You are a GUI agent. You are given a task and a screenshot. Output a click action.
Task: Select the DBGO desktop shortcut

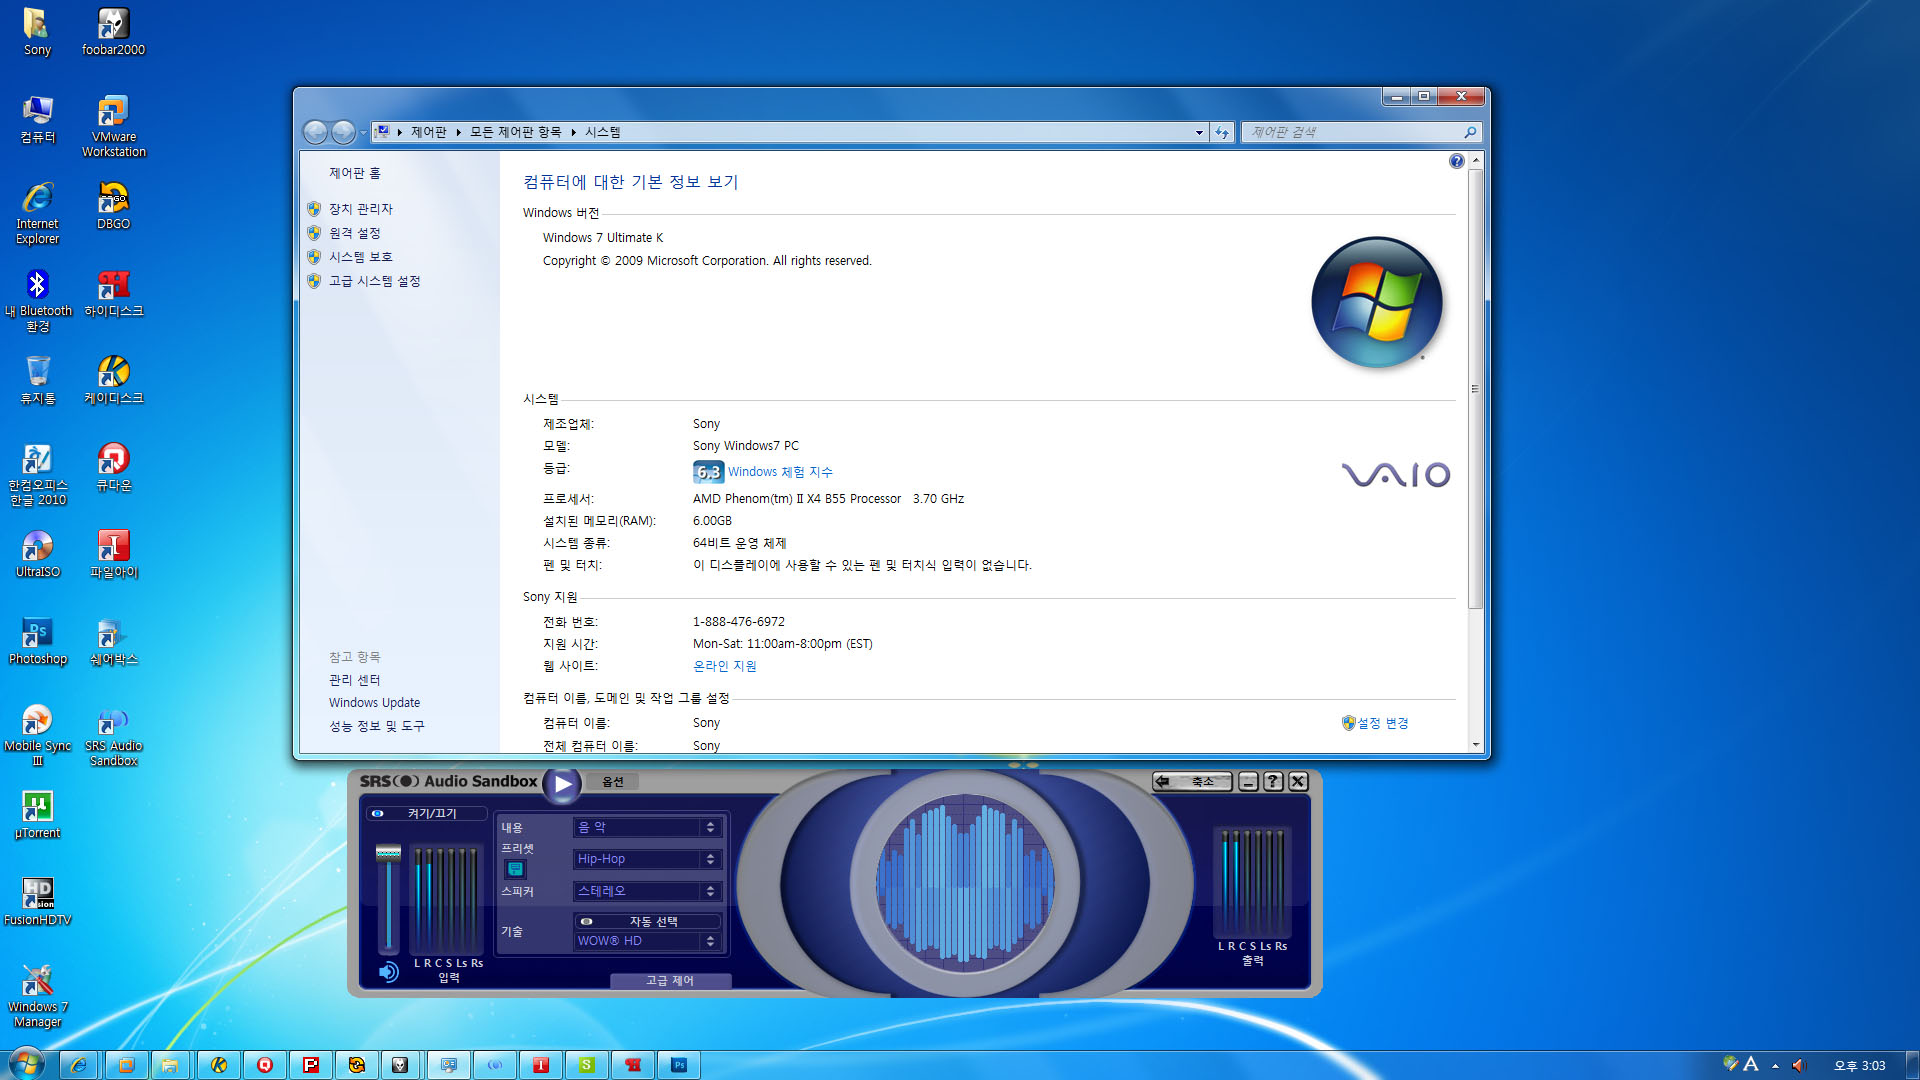coord(113,206)
